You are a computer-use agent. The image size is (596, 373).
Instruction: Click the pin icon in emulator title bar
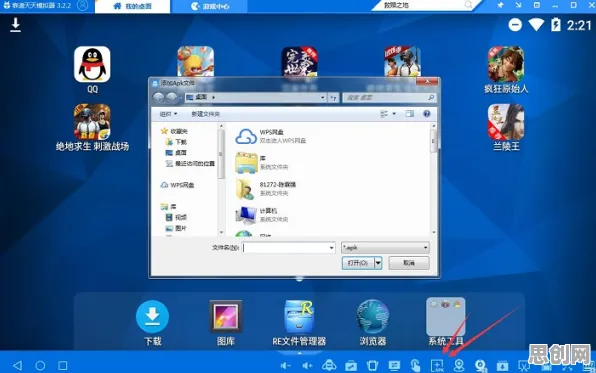pyautogui.click(x=500, y=5)
